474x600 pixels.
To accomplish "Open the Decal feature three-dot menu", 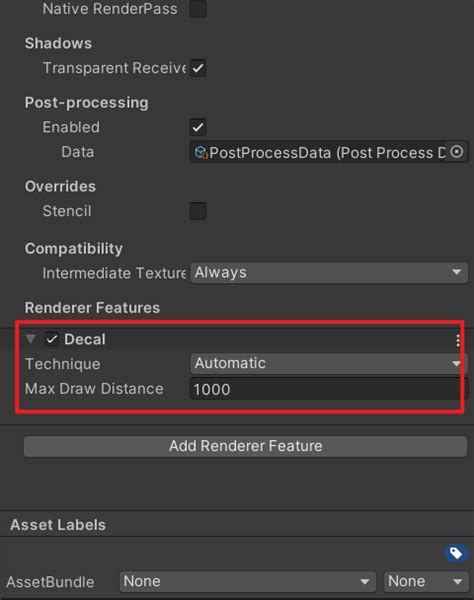I will pyautogui.click(x=458, y=340).
